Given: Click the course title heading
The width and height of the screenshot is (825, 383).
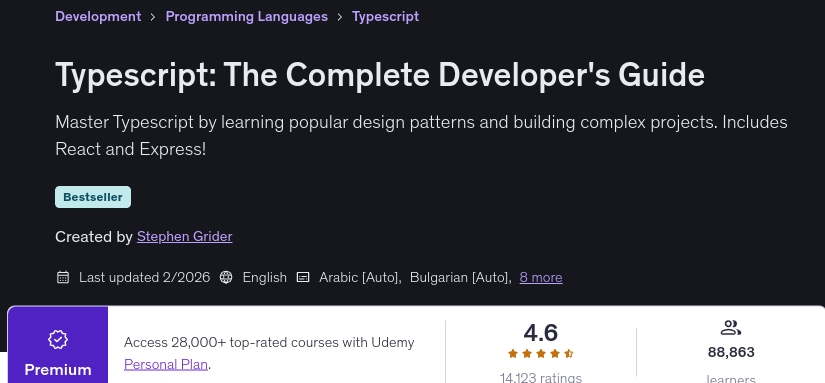Looking at the screenshot, I should [380, 75].
